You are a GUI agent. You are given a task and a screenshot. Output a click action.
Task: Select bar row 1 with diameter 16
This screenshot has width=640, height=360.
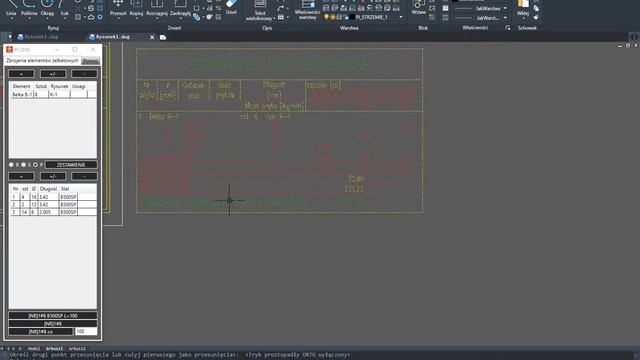click(x=53, y=197)
